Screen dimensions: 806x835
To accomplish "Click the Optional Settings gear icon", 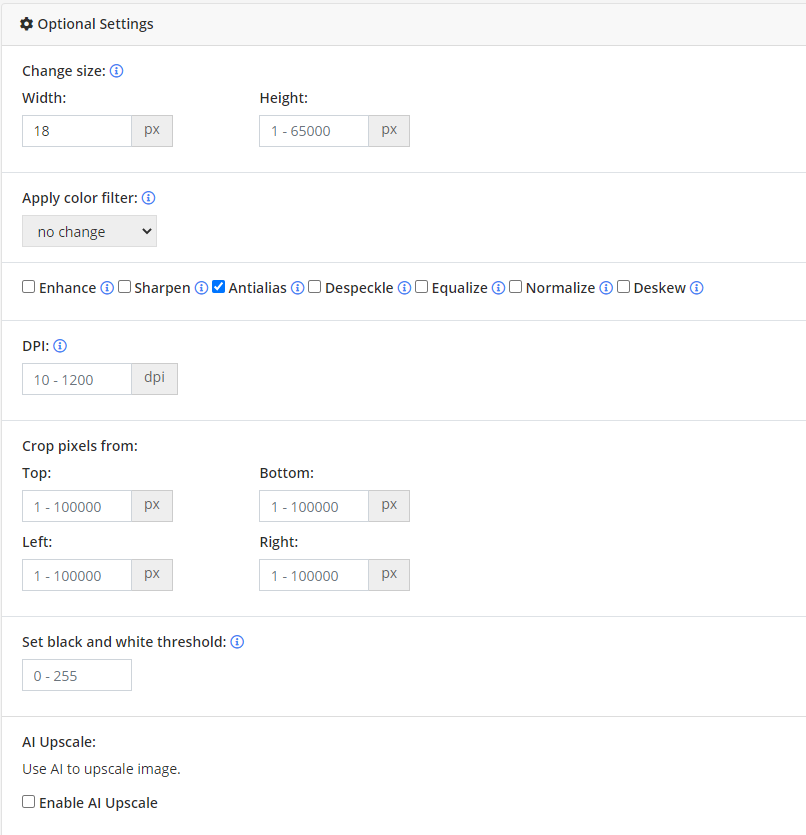I will [27, 24].
